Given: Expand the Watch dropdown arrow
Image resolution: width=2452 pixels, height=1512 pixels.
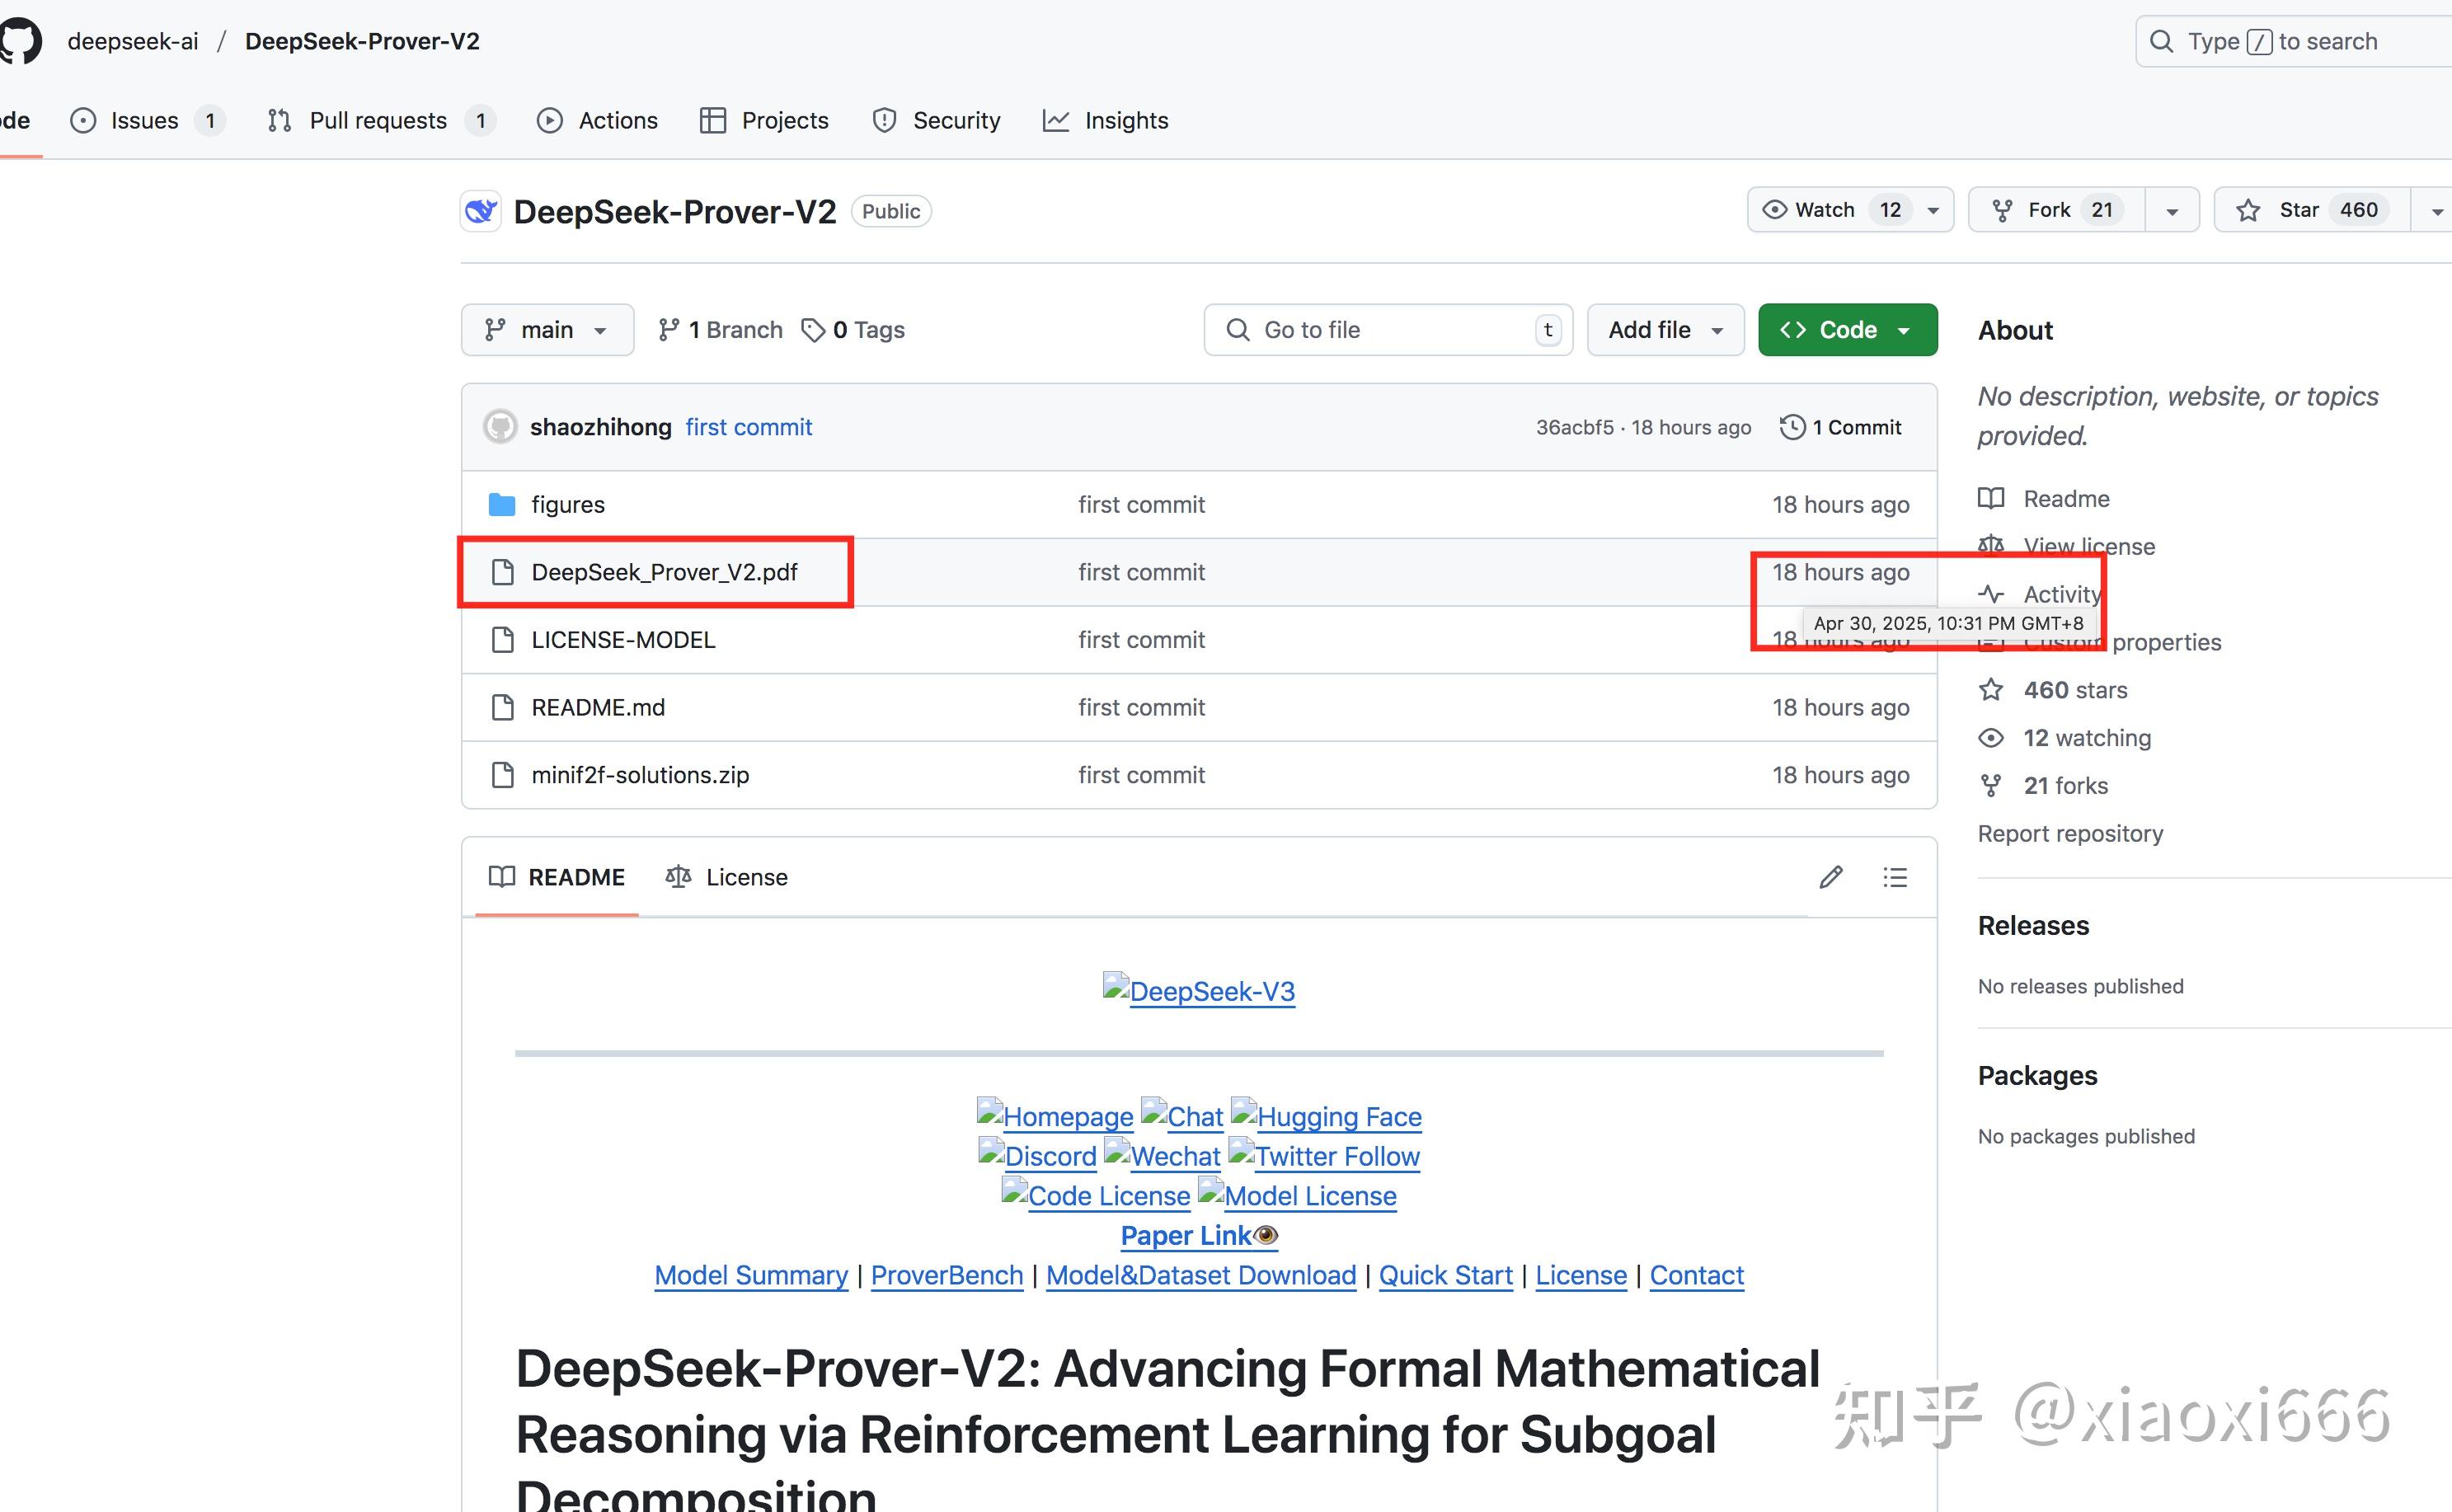Looking at the screenshot, I should point(1932,209).
